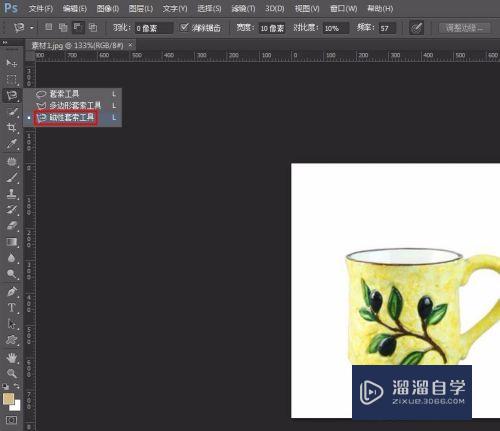Click the contrast (对比度) 10% field

tap(336, 28)
